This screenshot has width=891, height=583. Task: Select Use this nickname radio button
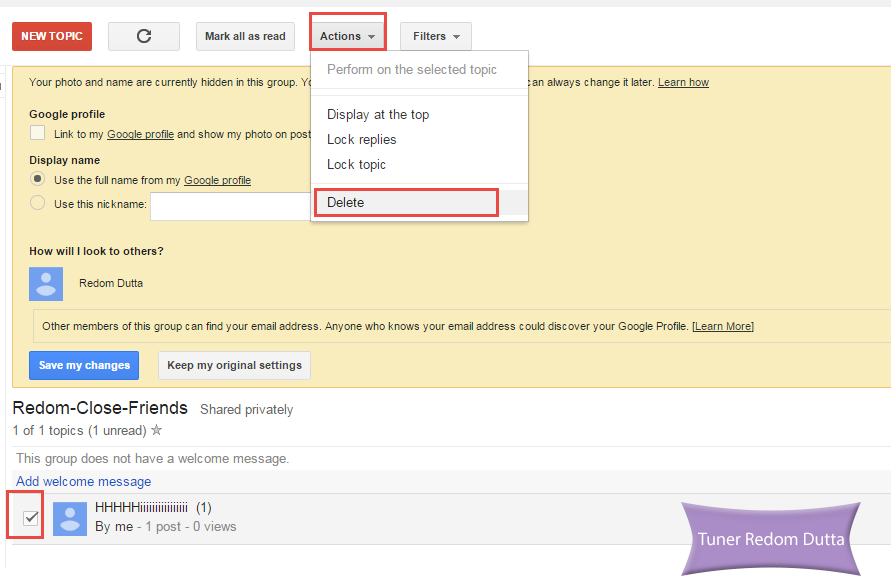tap(38, 203)
